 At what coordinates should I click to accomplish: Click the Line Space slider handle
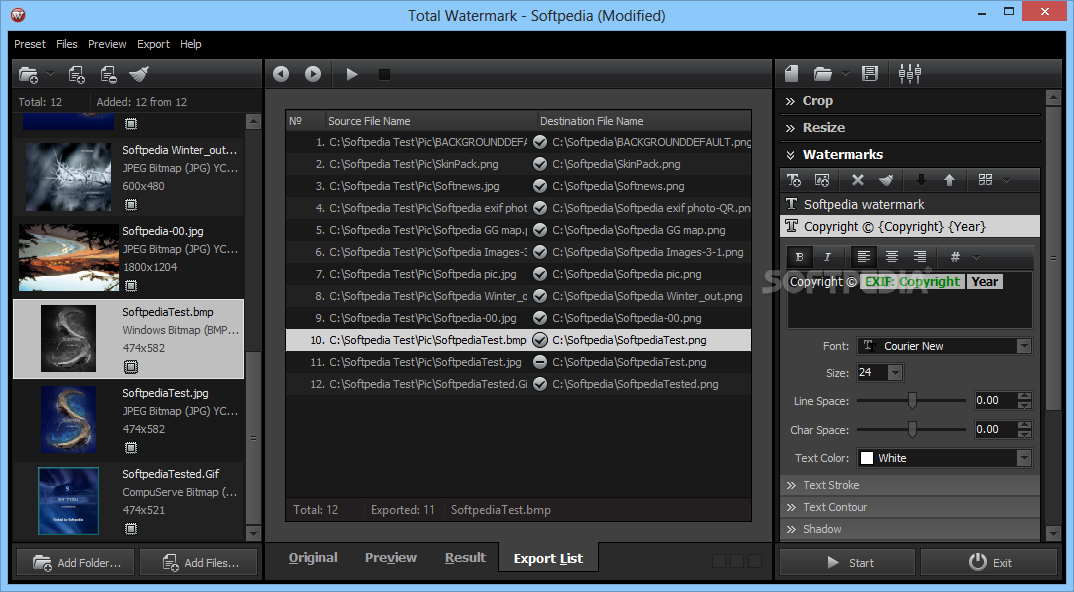tap(912, 401)
